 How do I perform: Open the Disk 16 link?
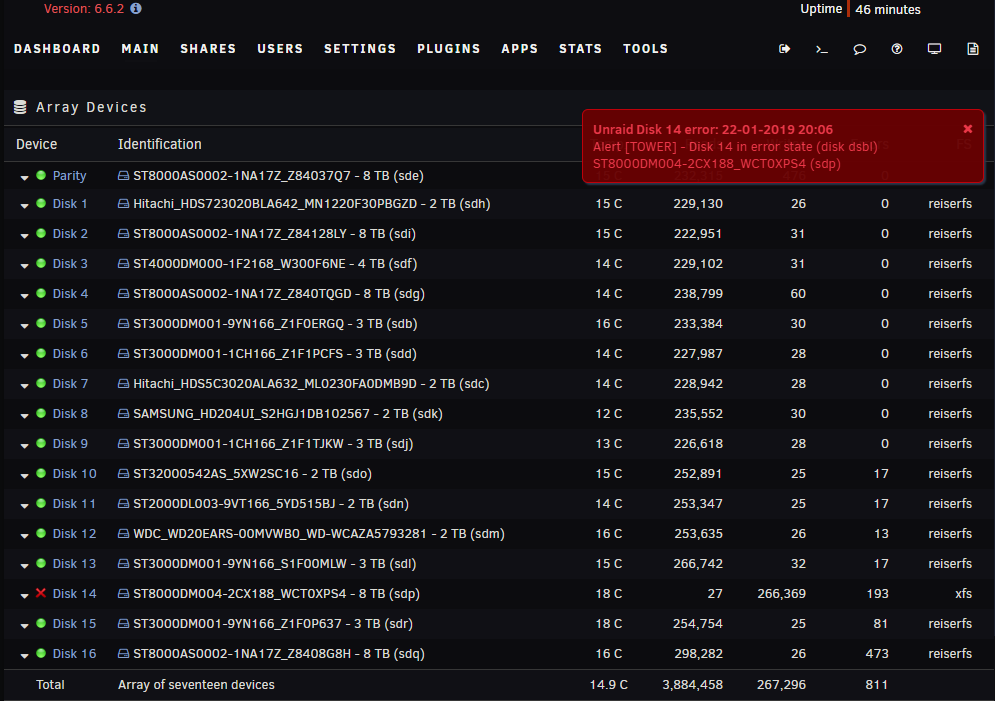tap(74, 653)
